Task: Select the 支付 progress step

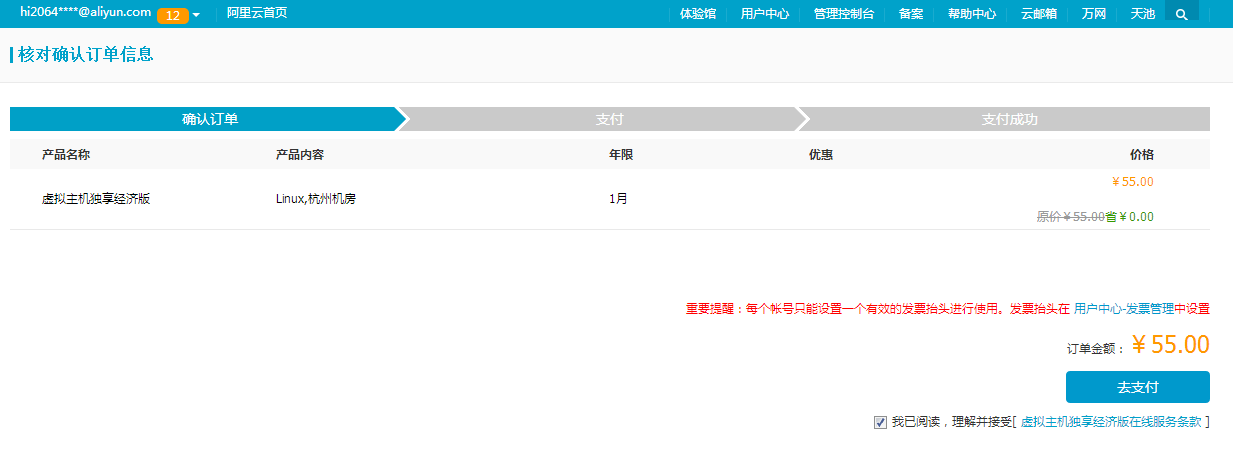Action: (x=609, y=119)
